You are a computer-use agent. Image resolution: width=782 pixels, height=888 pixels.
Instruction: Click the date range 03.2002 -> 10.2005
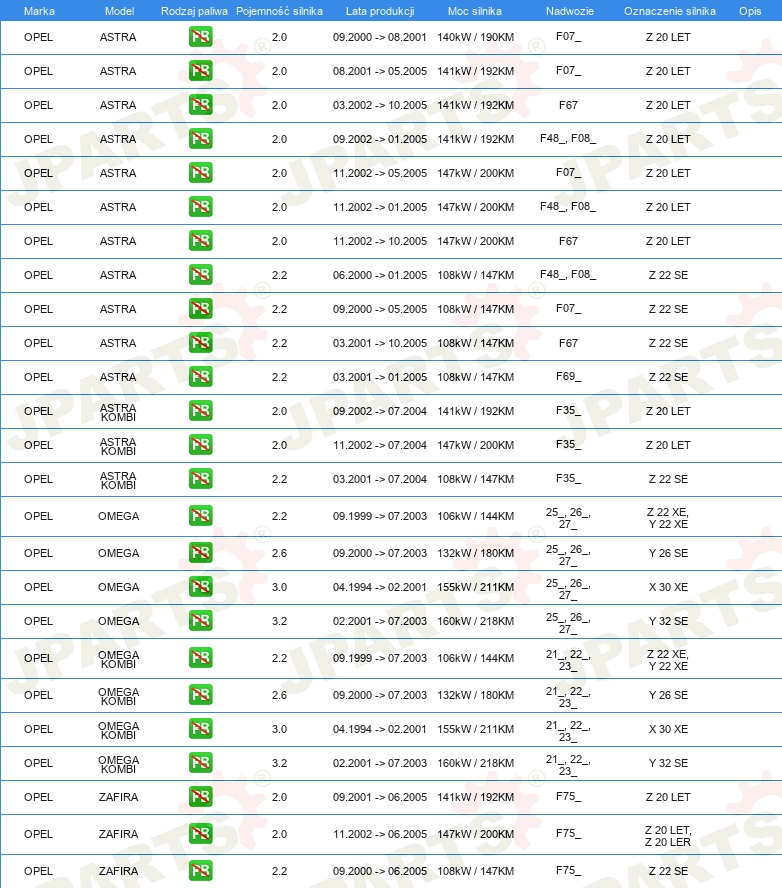point(380,105)
